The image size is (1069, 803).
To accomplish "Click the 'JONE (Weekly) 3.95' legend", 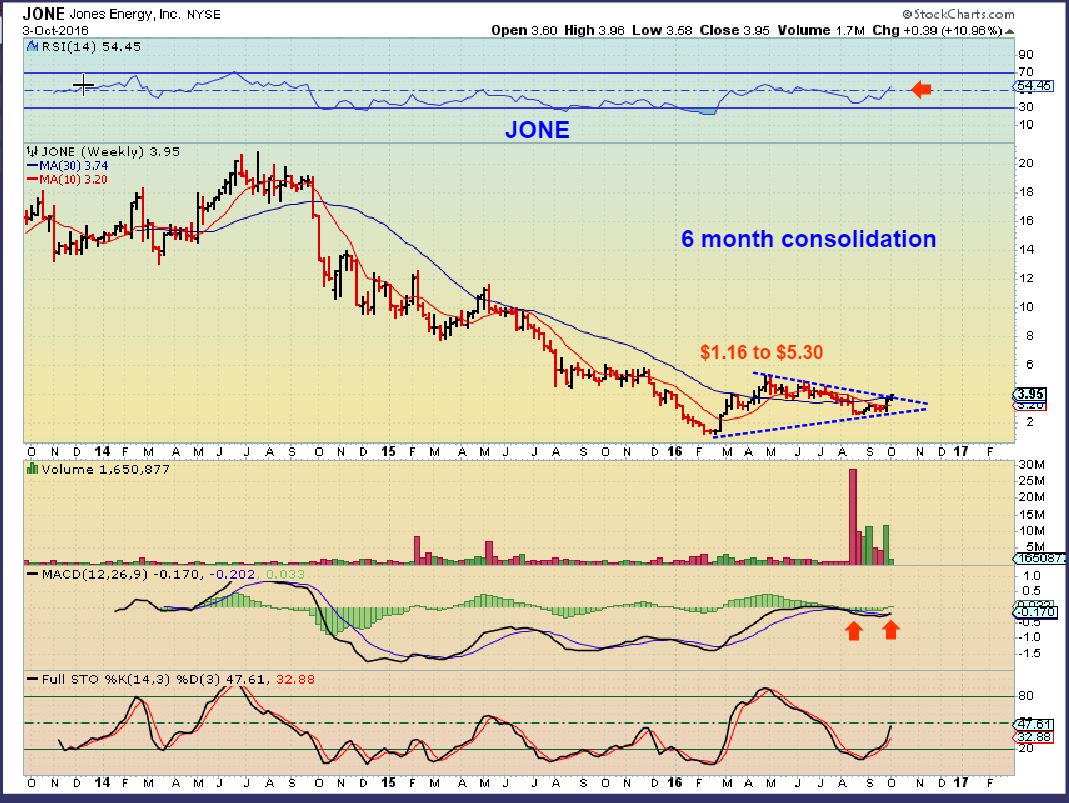I will pyautogui.click(x=110, y=151).
